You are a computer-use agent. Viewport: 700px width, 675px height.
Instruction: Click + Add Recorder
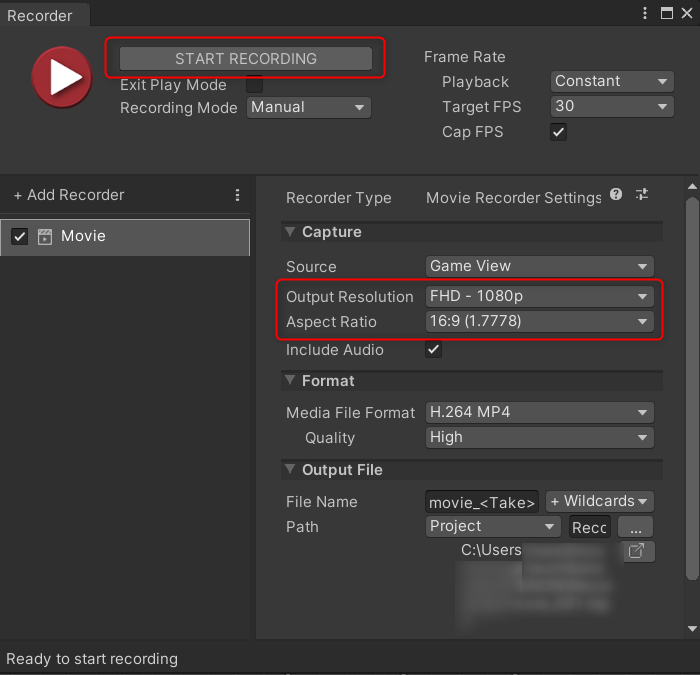point(69,195)
